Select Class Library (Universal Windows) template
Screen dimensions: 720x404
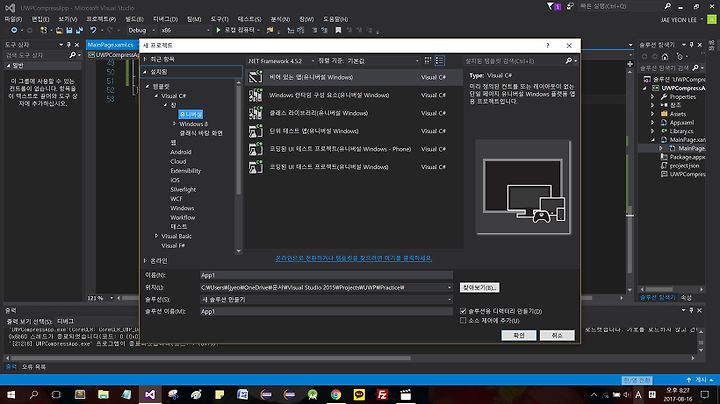tap(354, 113)
